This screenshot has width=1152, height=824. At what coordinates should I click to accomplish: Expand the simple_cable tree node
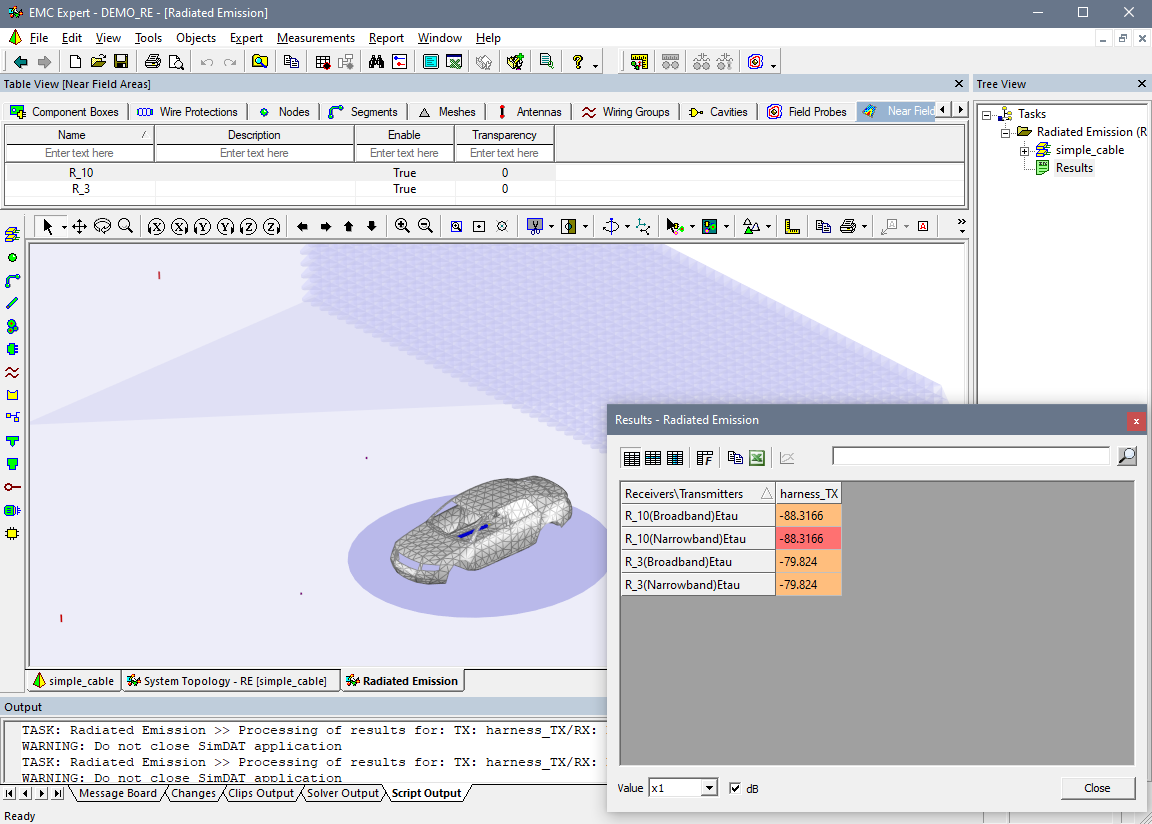point(1024,150)
